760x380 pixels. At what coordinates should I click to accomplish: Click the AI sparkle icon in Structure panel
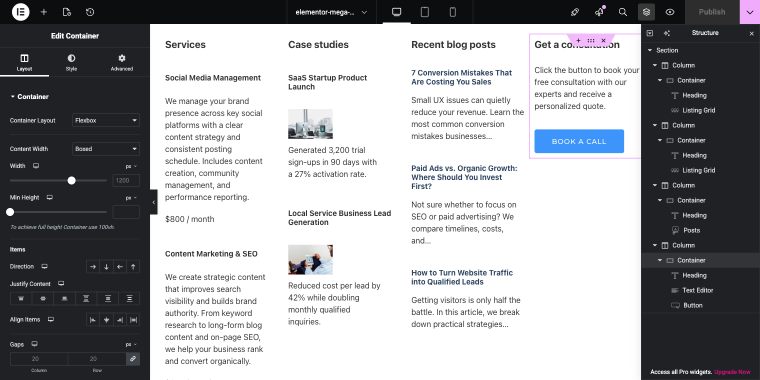[x=666, y=33]
